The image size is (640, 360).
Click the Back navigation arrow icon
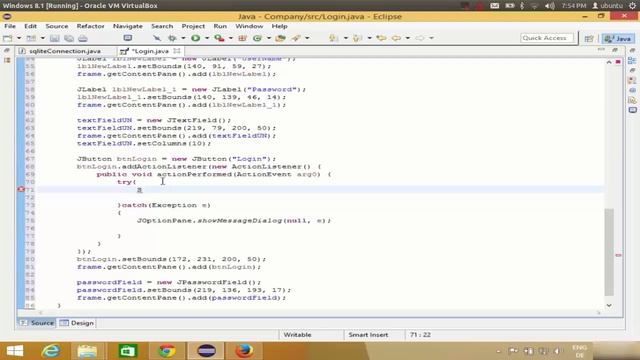coord(396,38)
